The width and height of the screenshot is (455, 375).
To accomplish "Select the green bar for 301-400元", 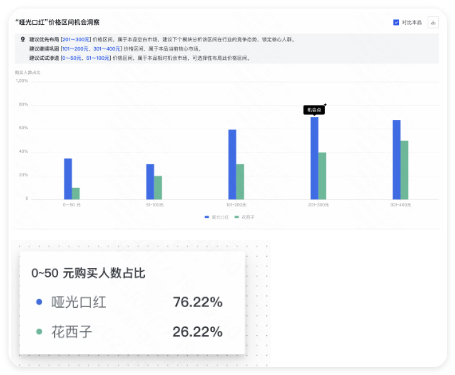I will point(404,170).
